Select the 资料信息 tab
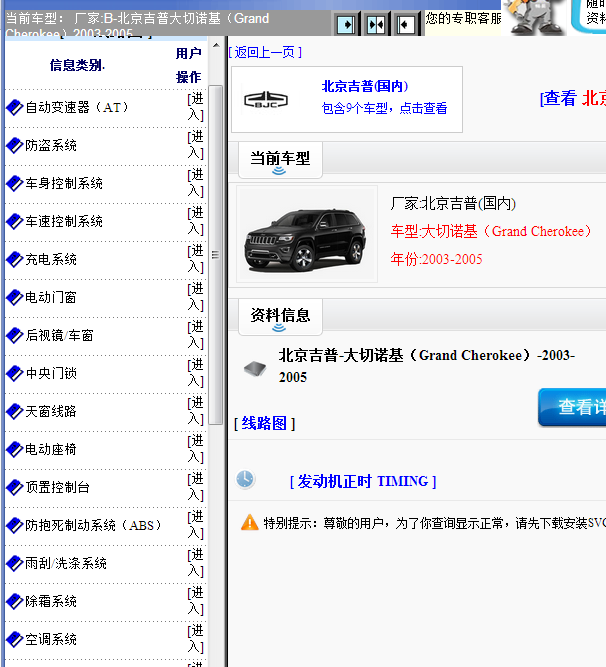The image size is (606, 667). (x=280, y=316)
